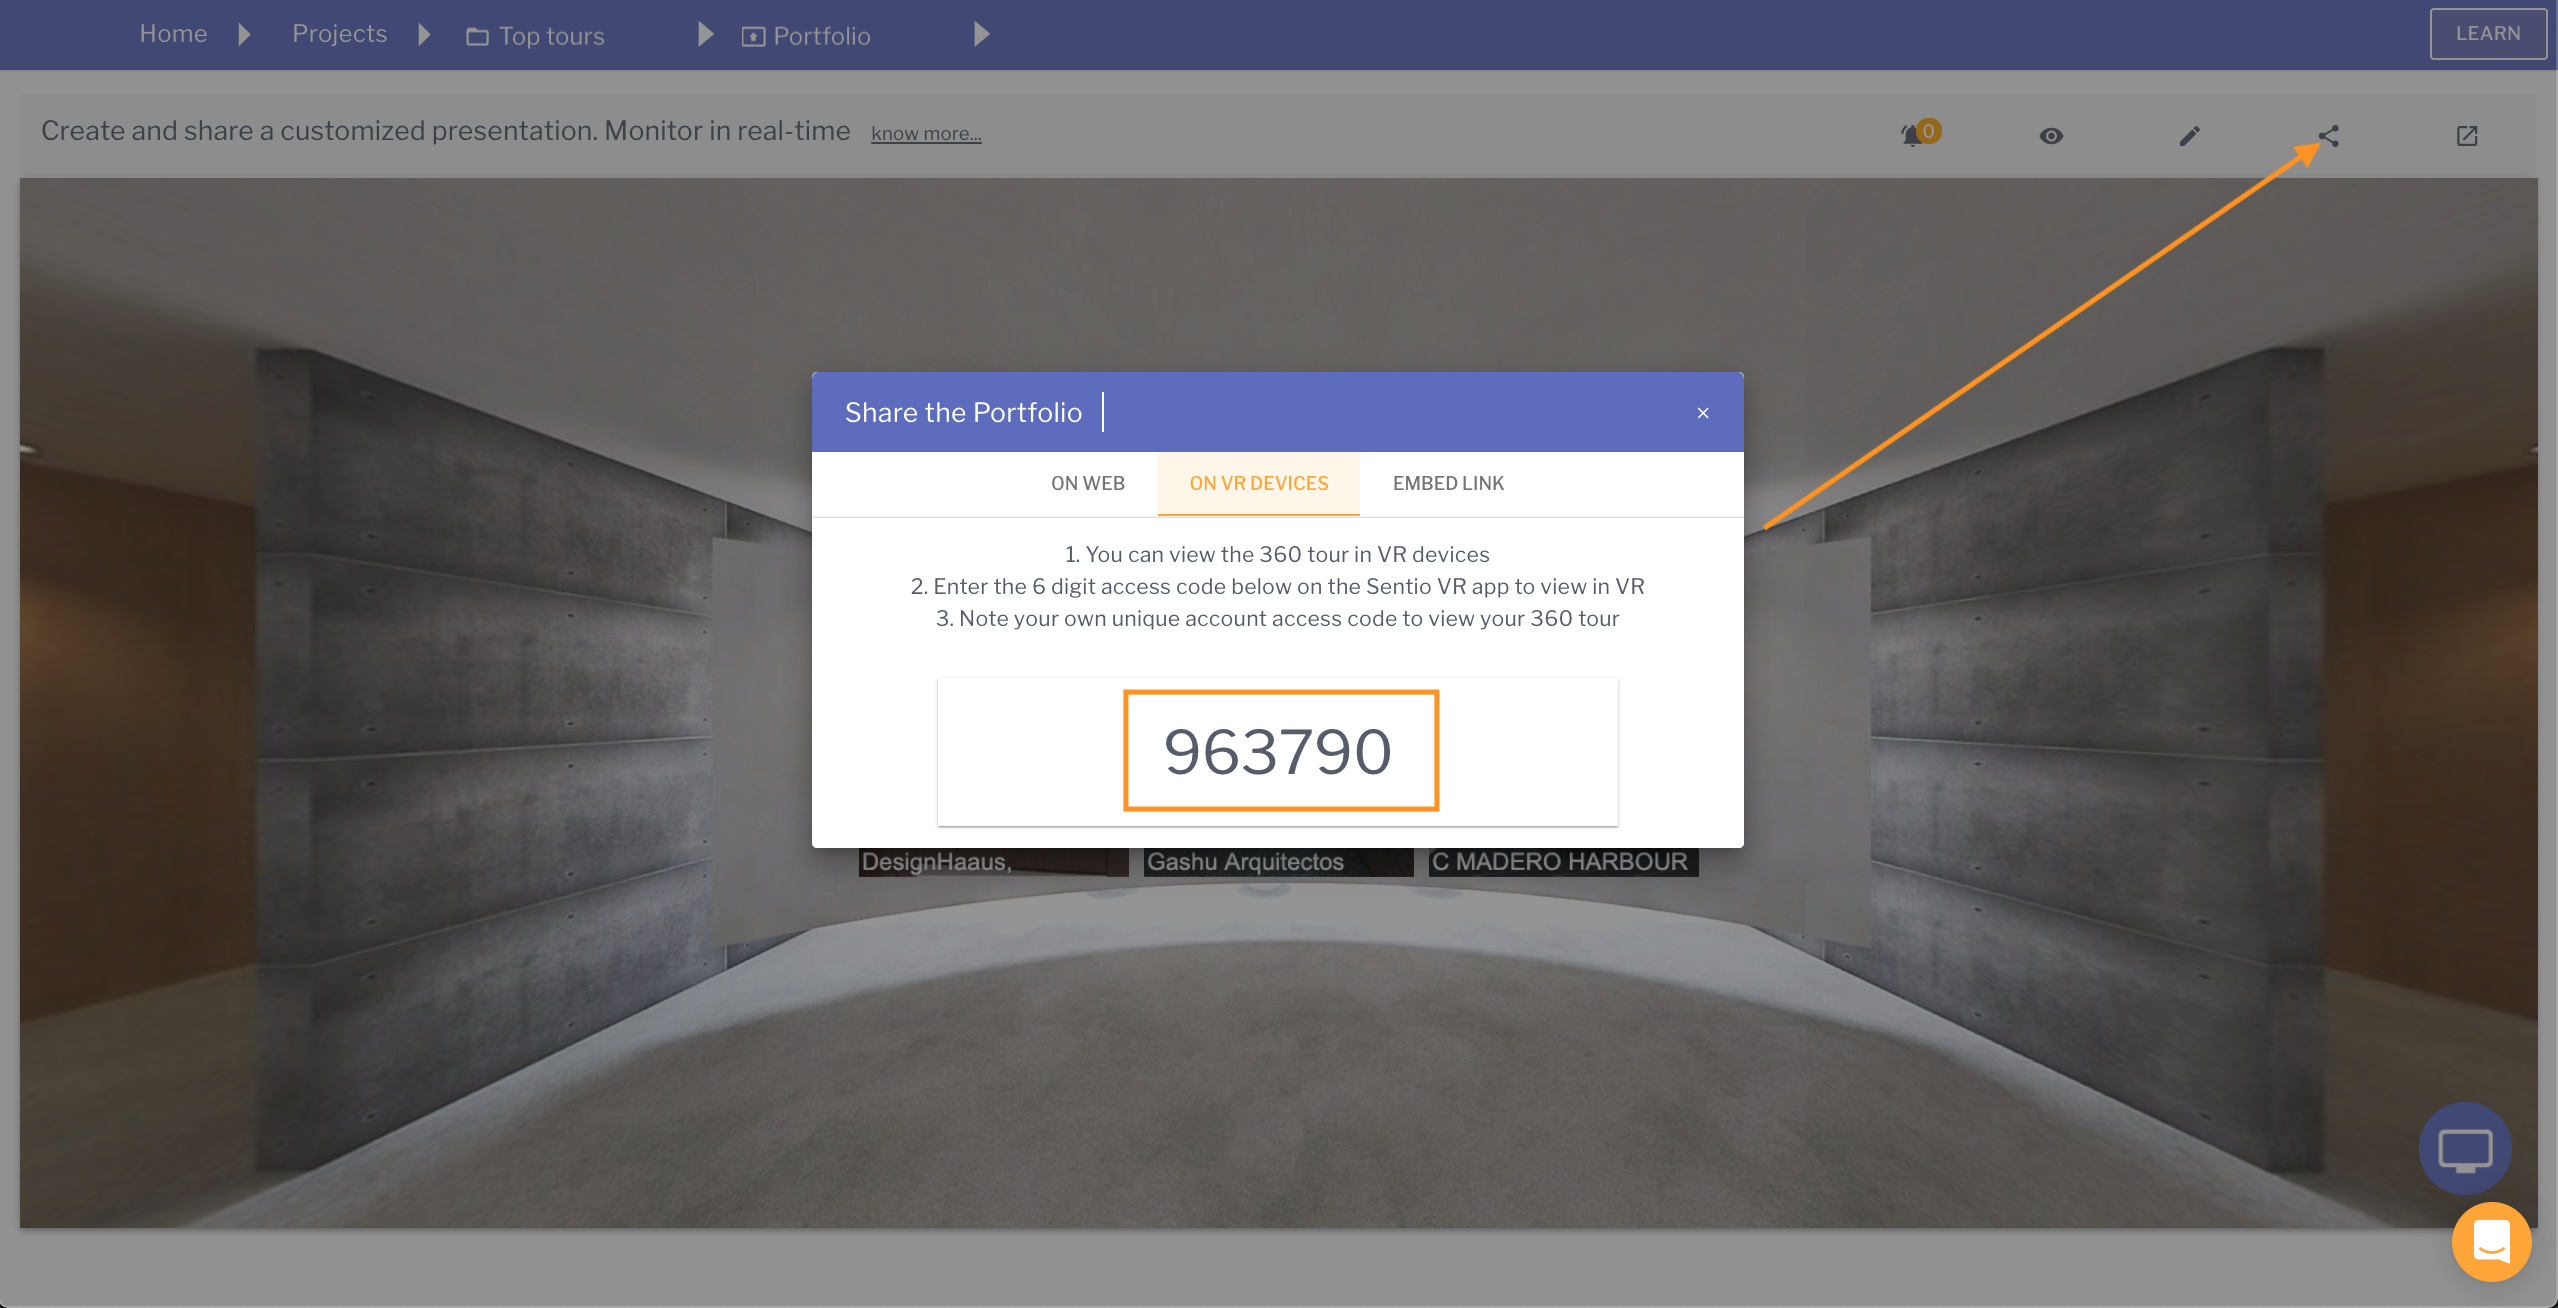Viewport: 2558px width, 1308px height.
Task: Click the notification bell icon
Action: (1913, 135)
